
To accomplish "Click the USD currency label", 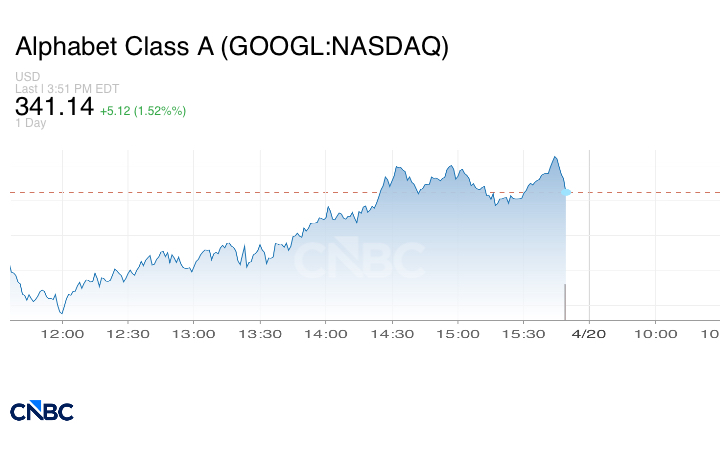I will pos(27,77).
